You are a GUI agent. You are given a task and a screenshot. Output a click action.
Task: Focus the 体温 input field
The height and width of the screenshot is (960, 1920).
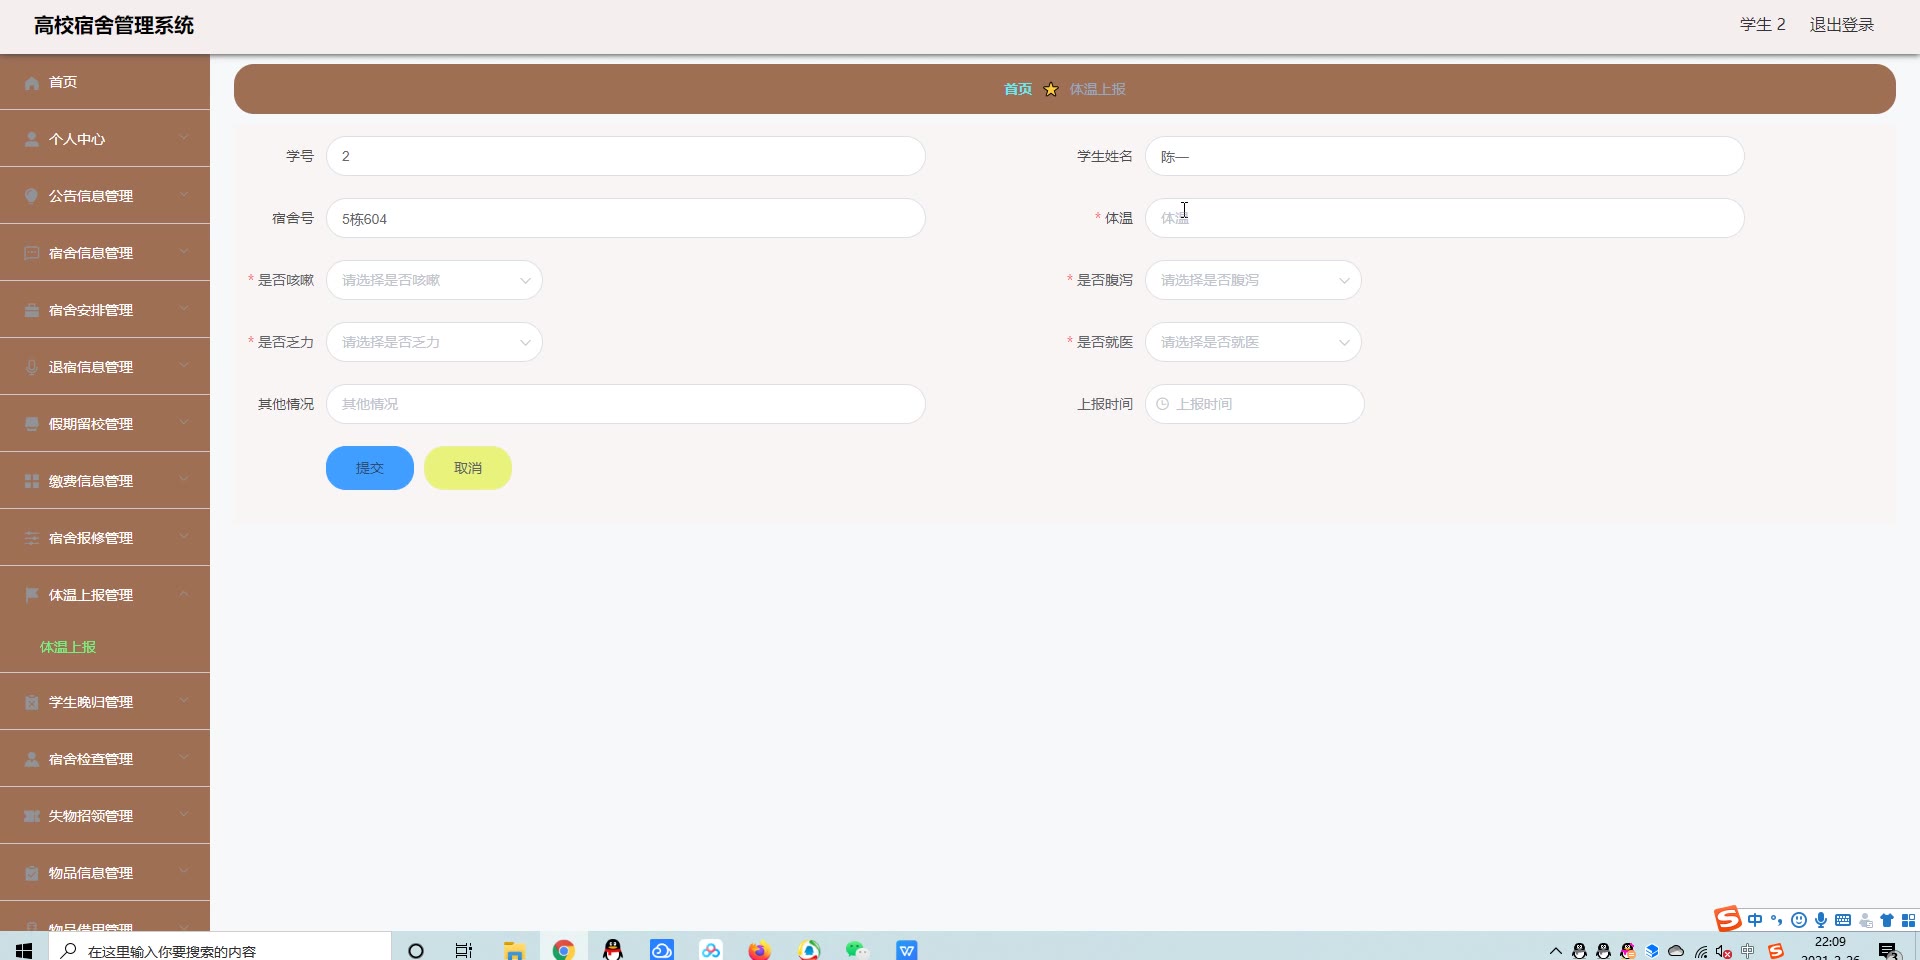point(1445,218)
